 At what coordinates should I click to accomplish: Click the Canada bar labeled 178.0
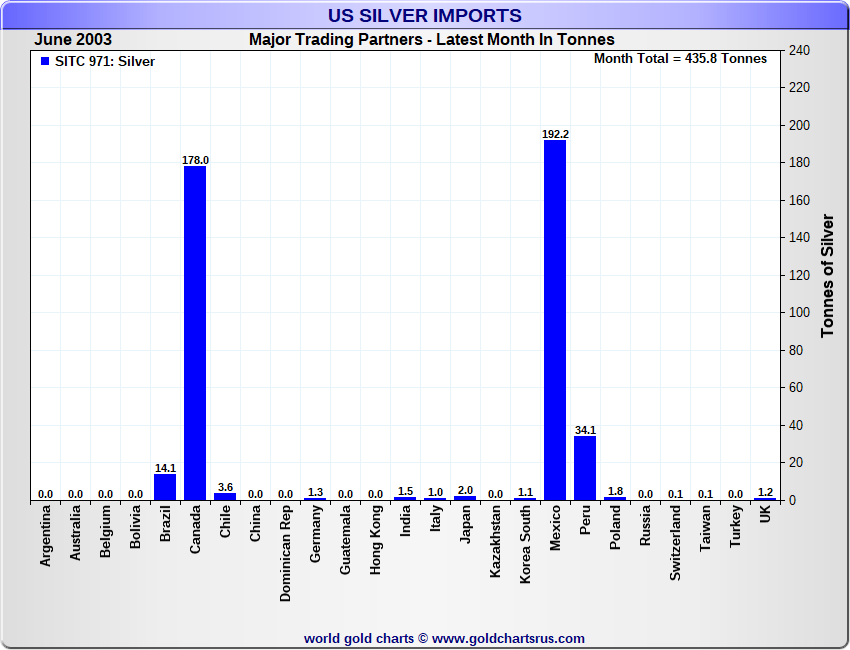point(195,333)
